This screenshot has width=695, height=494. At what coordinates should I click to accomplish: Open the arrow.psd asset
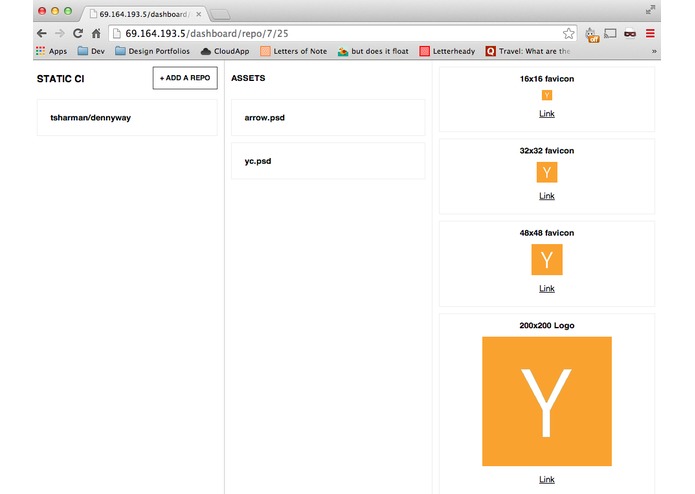(328, 117)
